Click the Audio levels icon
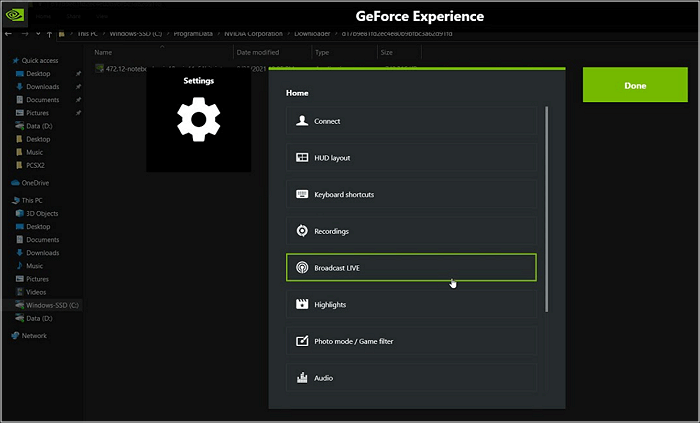This screenshot has height=423, width=700. pyautogui.click(x=302, y=377)
